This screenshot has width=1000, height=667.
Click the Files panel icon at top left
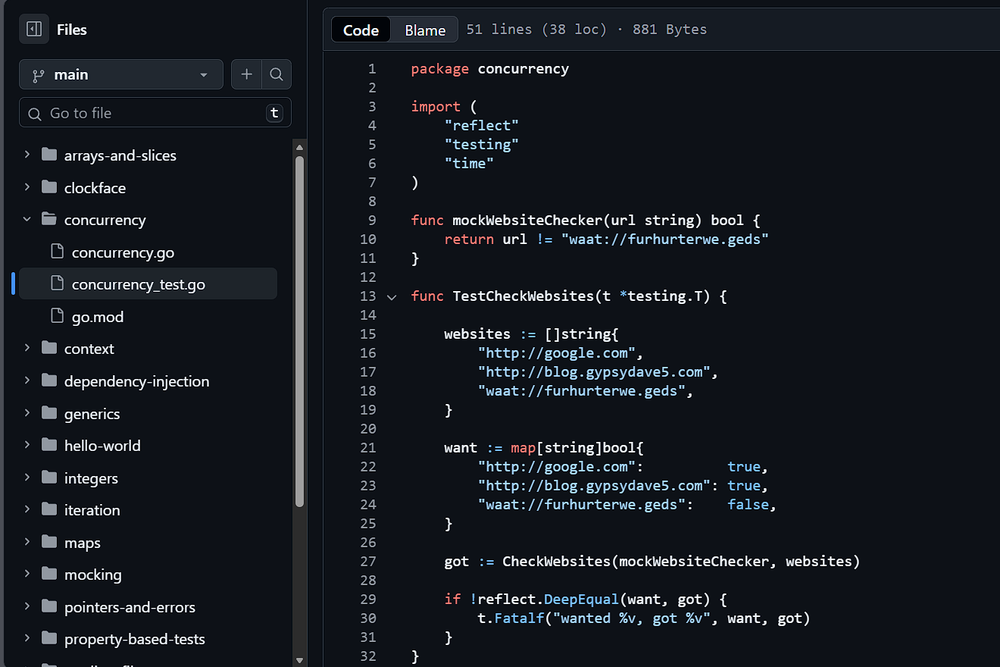point(33,29)
